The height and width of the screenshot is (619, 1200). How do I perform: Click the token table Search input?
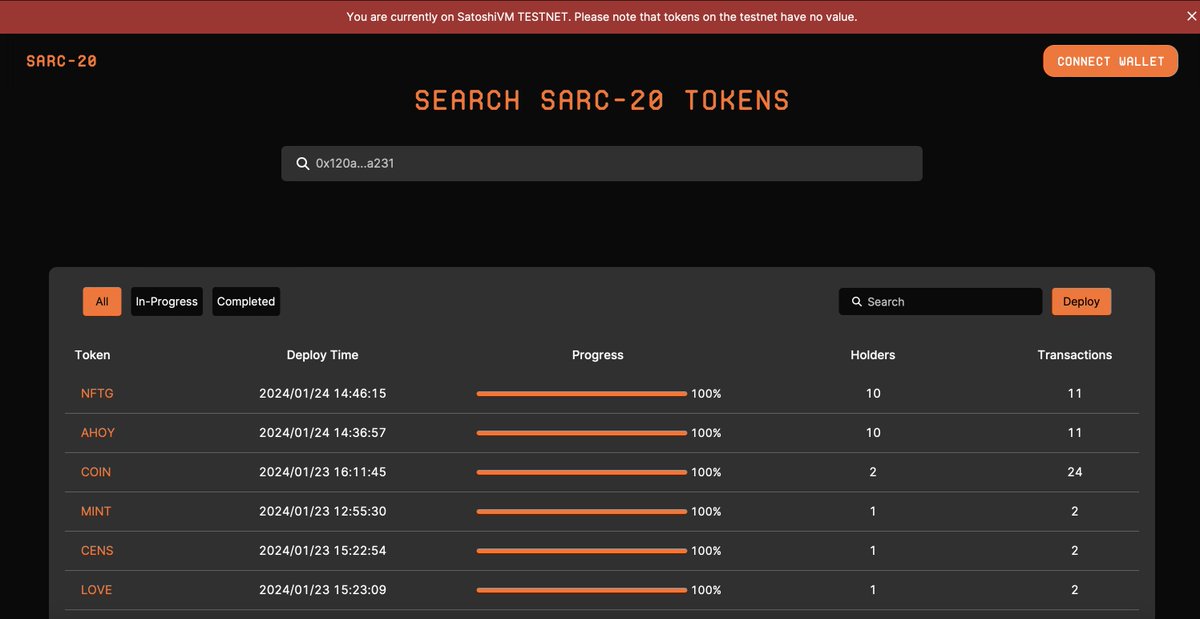940,301
